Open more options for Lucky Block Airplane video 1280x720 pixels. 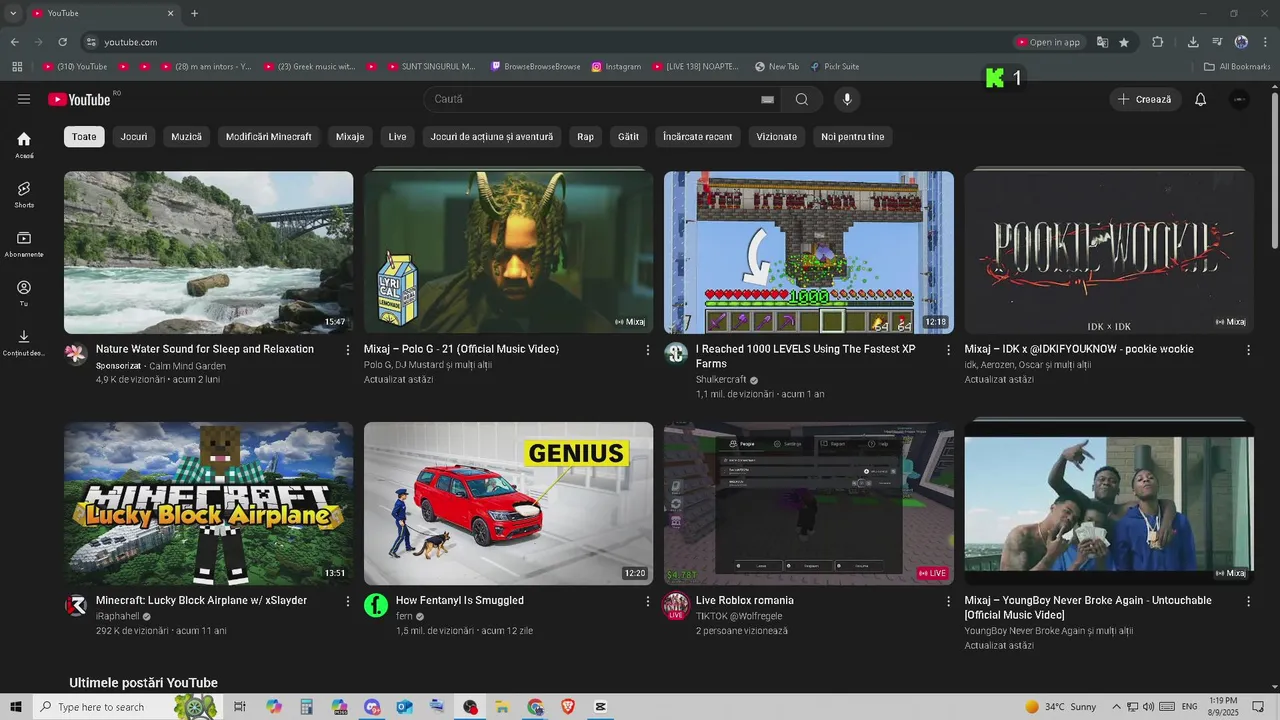pos(348,601)
